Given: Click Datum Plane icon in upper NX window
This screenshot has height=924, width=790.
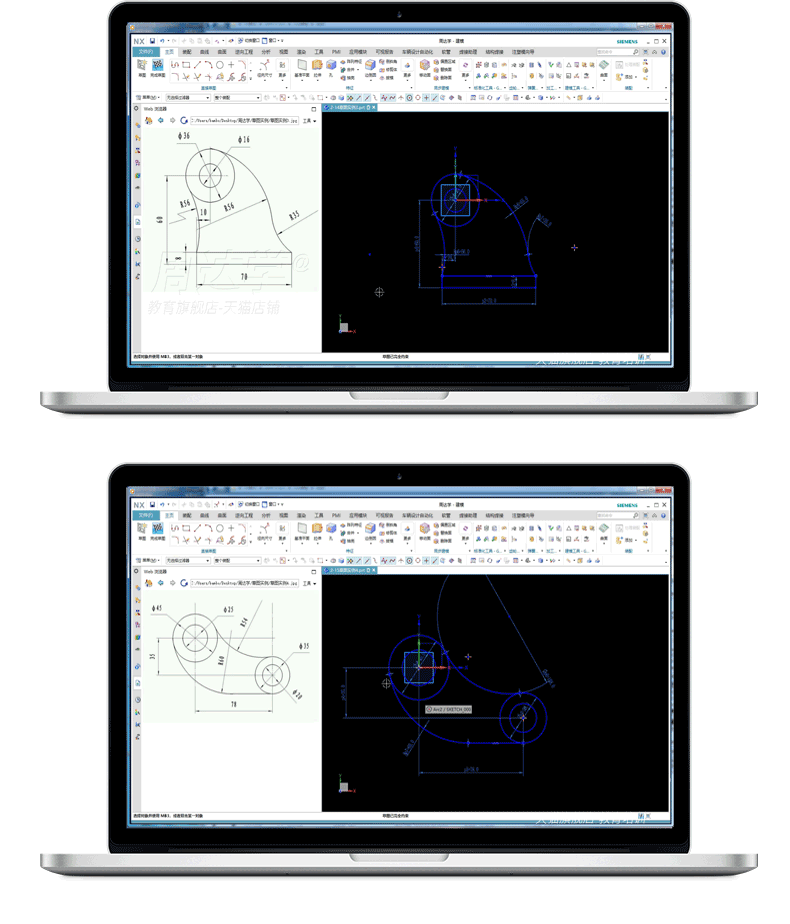Looking at the screenshot, I should (x=302, y=65).
